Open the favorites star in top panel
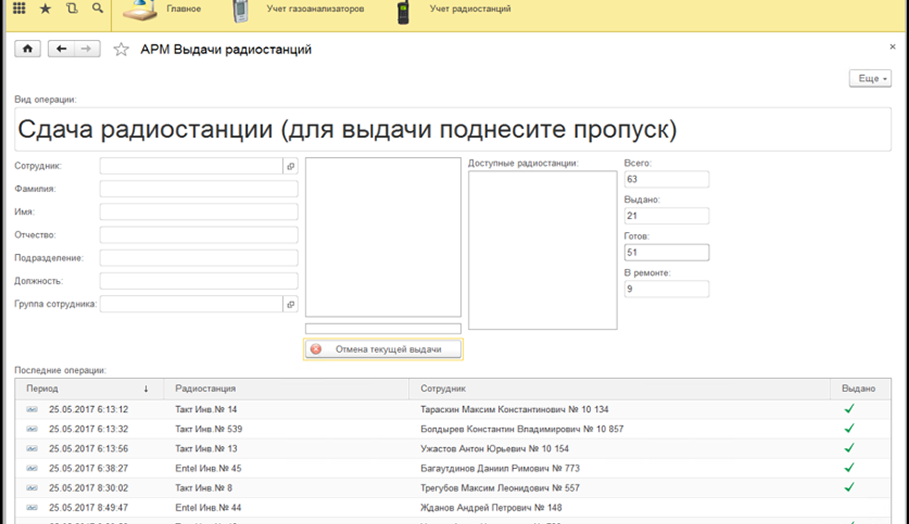 pos(45,9)
